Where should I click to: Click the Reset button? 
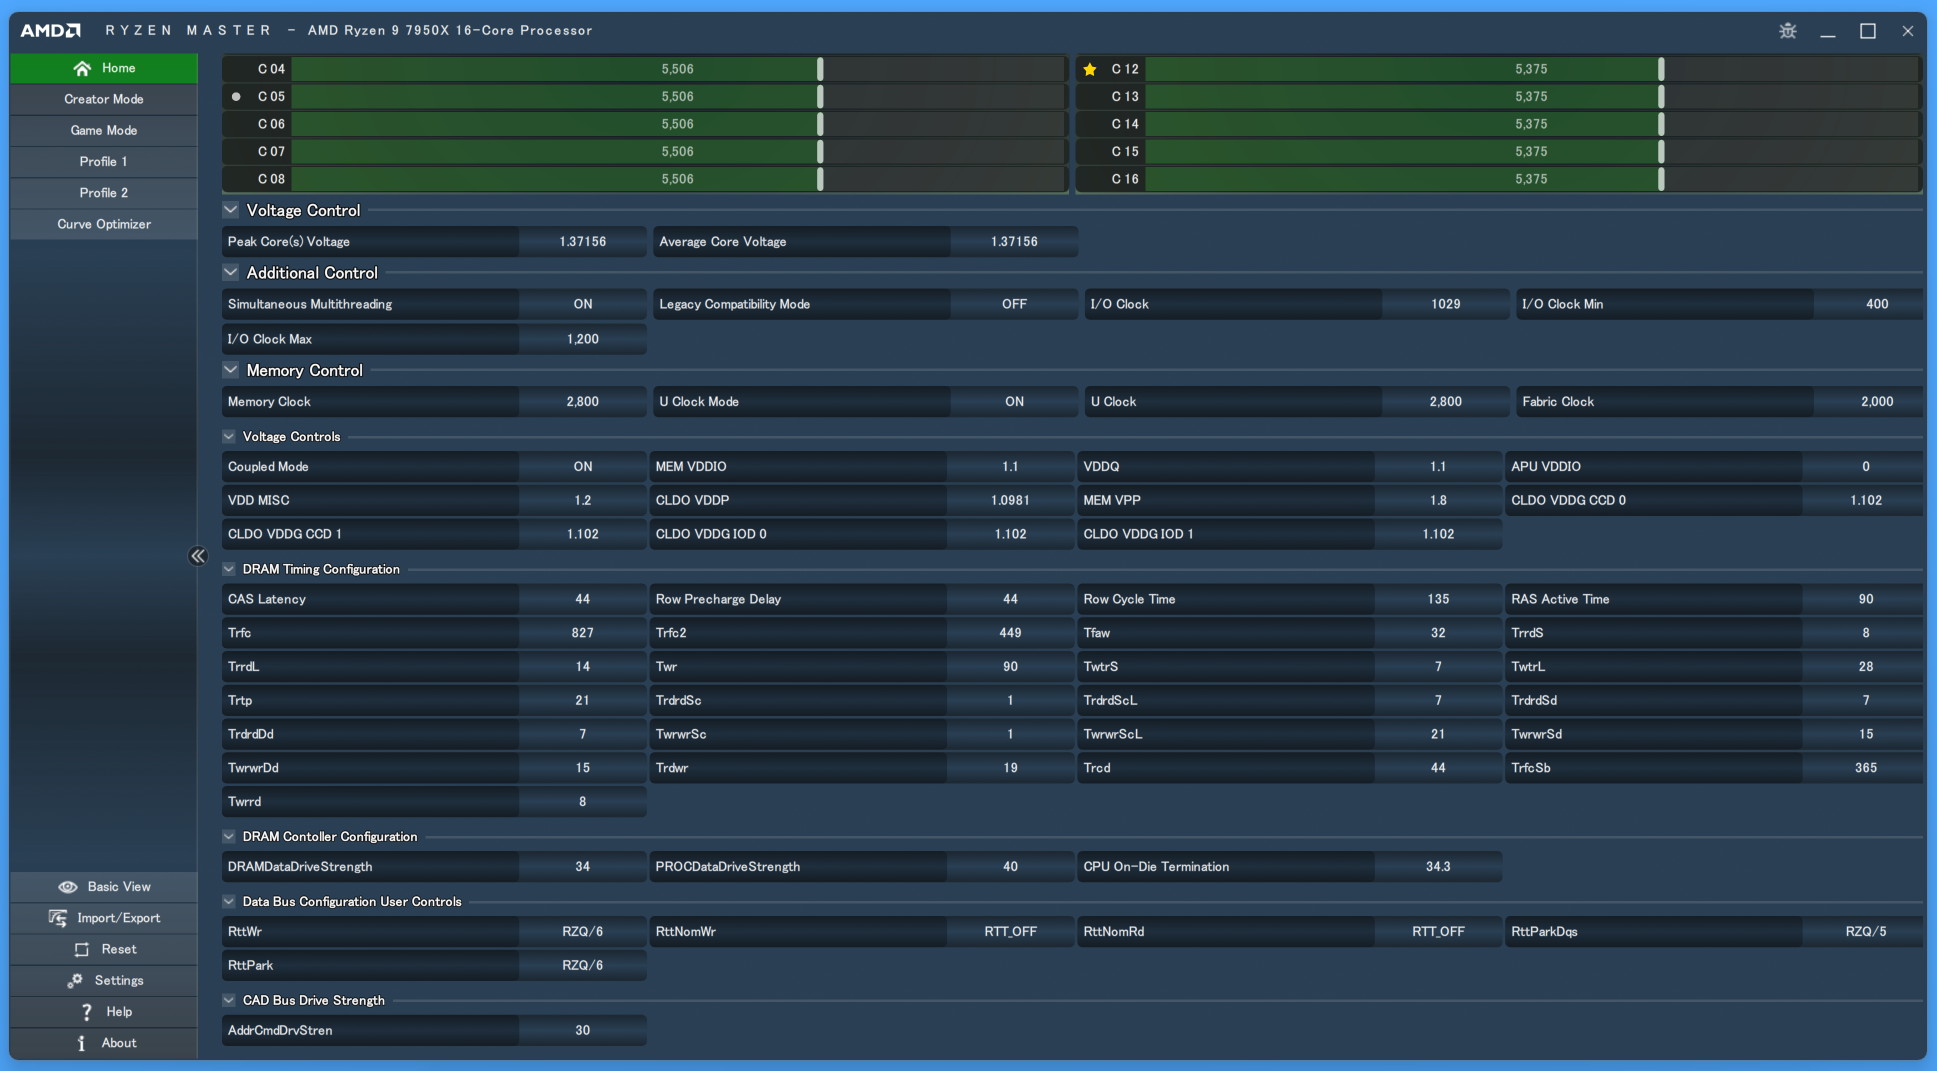pos(104,949)
